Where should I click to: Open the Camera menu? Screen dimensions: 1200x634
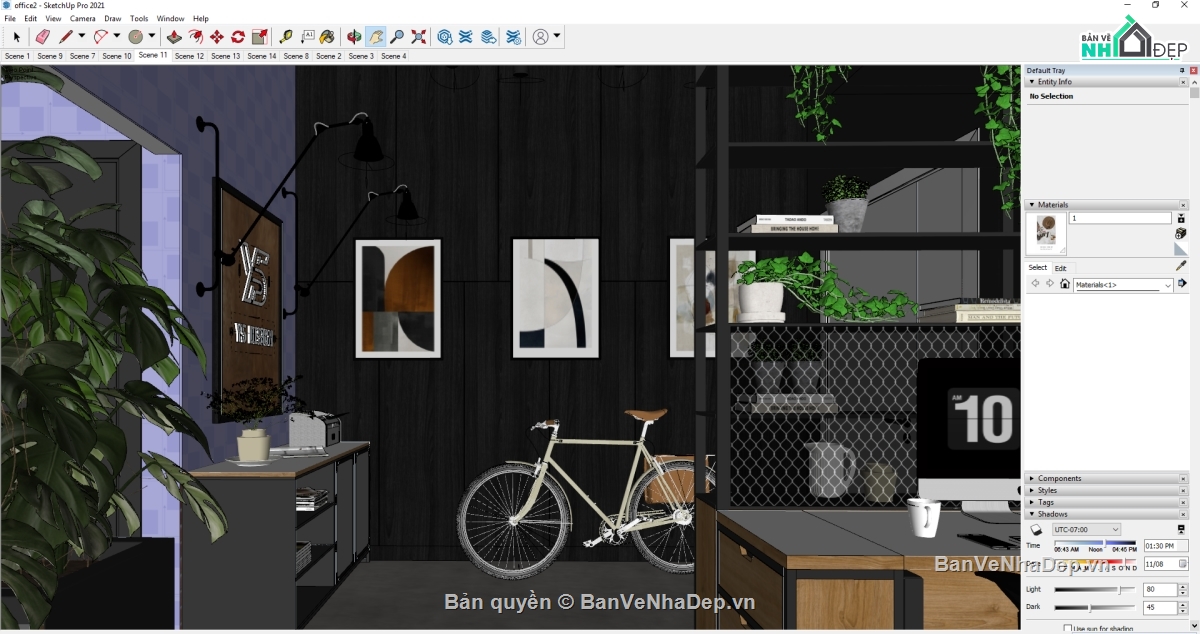(83, 19)
